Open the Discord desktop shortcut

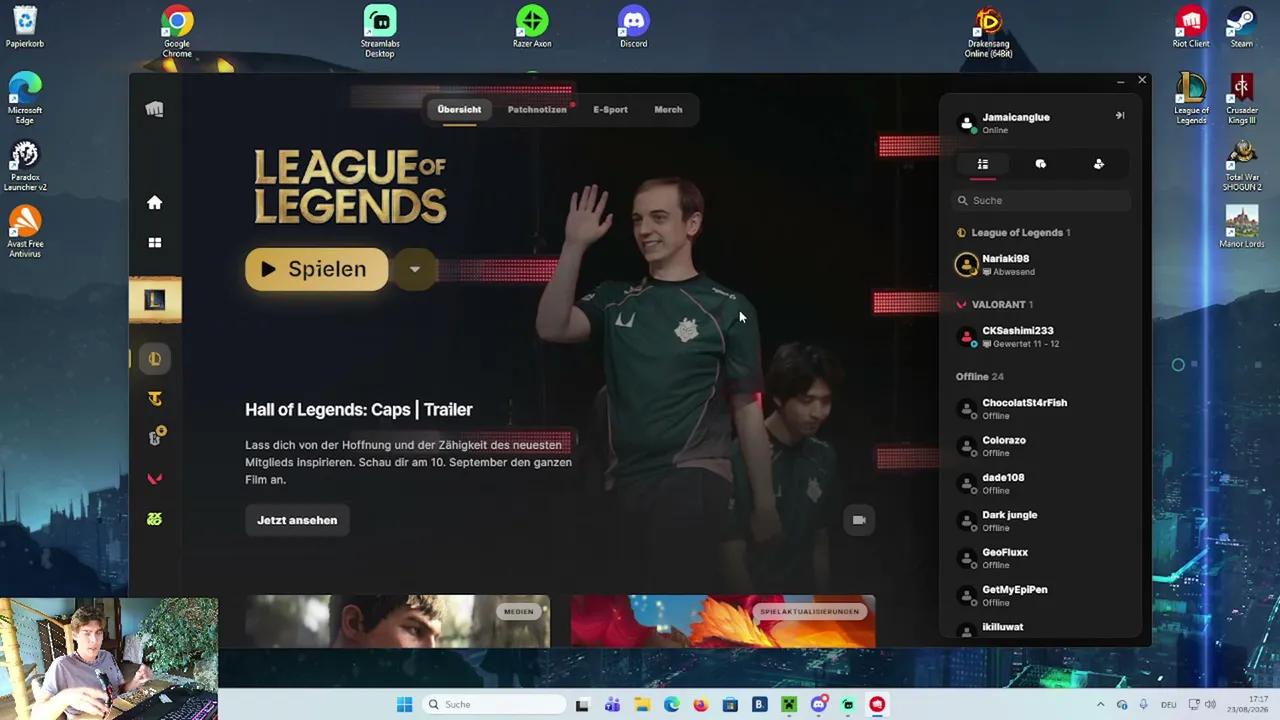(633, 27)
